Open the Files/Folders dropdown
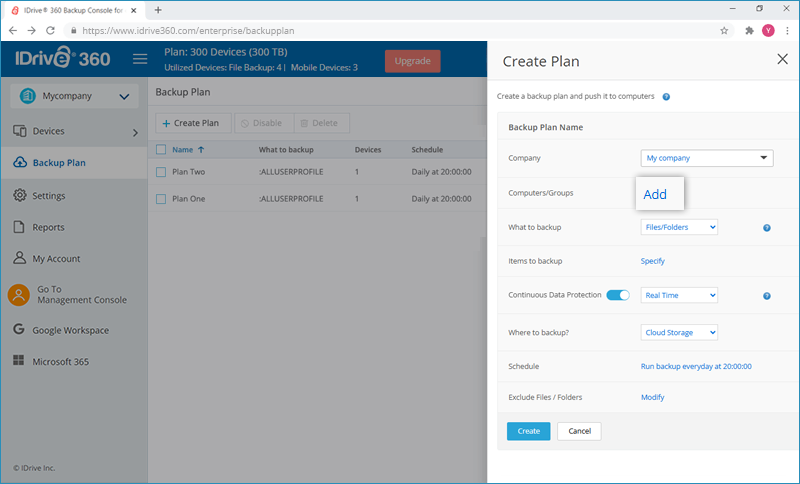This screenshot has width=800, height=484. [679, 227]
